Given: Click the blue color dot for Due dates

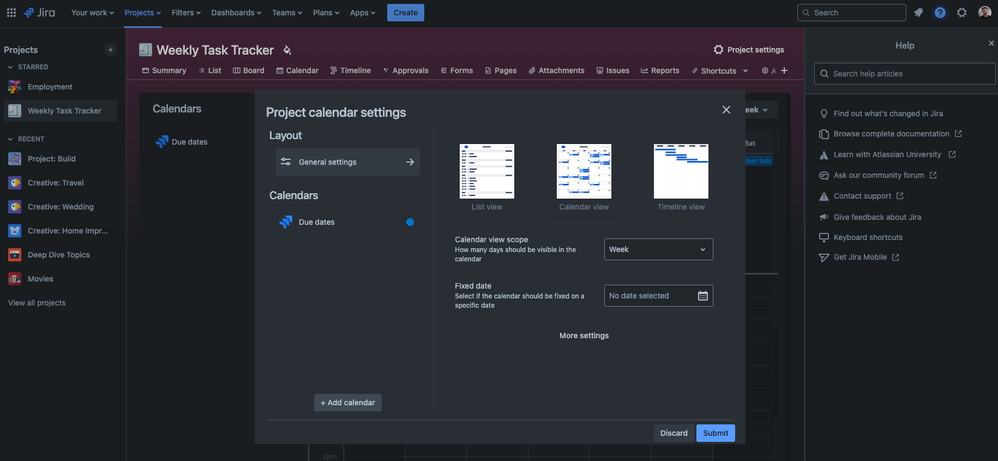Looking at the screenshot, I should click(x=410, y=222).
